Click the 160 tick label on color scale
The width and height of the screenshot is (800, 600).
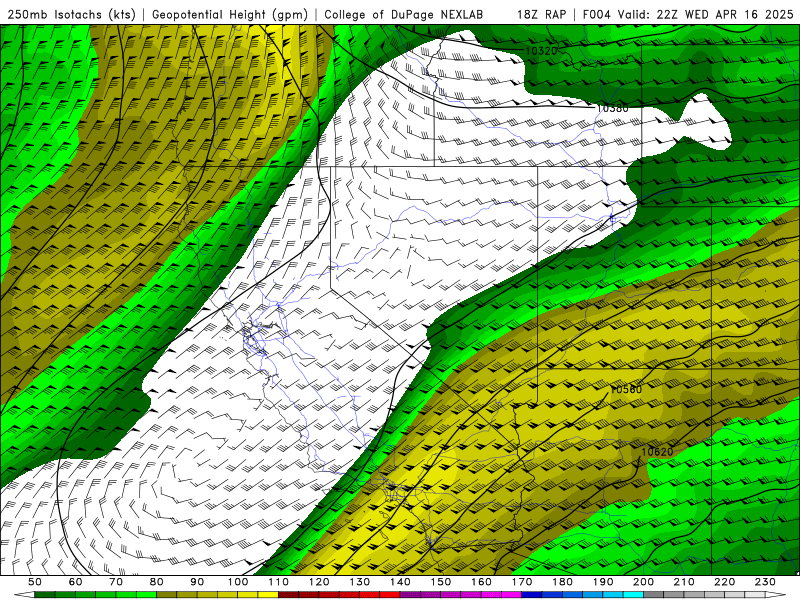481,582
